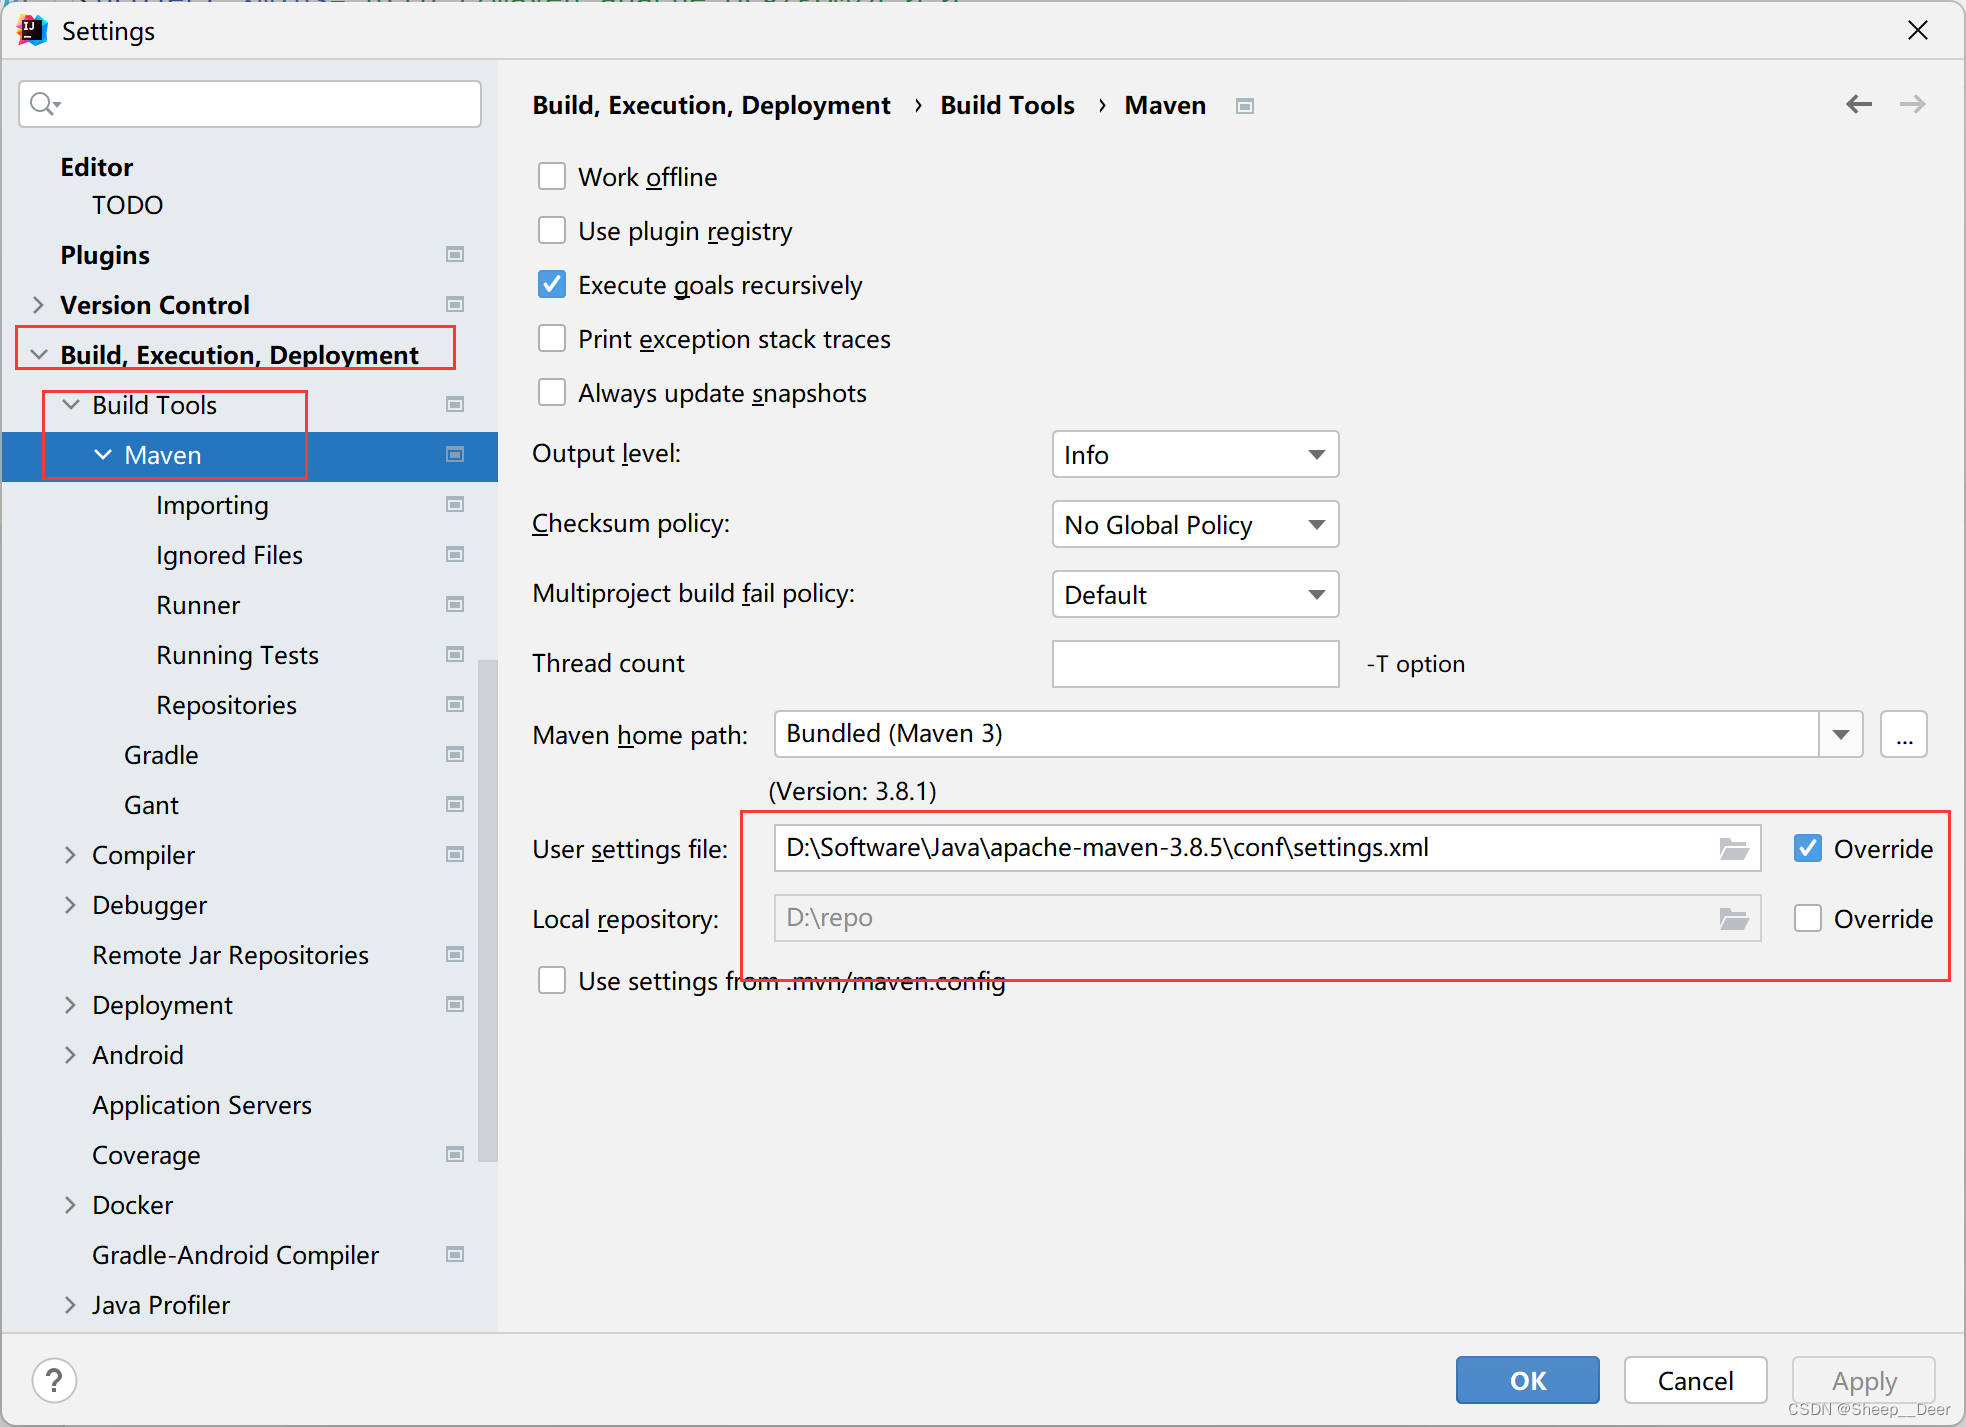Click project-level icon on Runner row
Image resolution: width=1966 pixels, height=1427 pixels.
pos(455,604)
